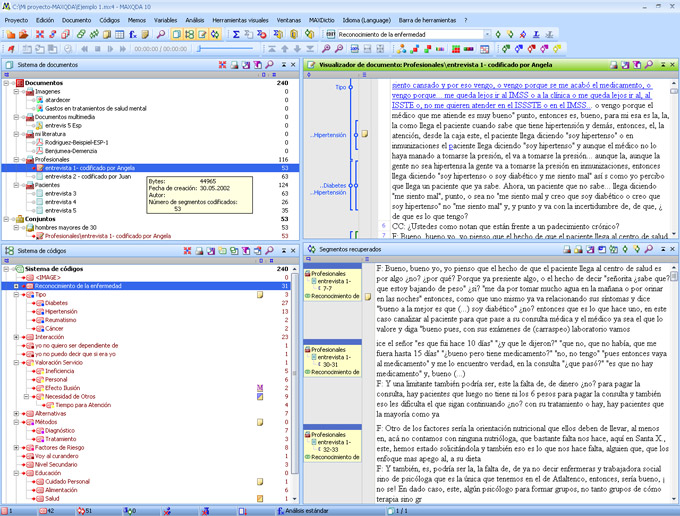This screenshot has width=680, height=516.
Task: Open the table overview grid icon
Action: 120,34
